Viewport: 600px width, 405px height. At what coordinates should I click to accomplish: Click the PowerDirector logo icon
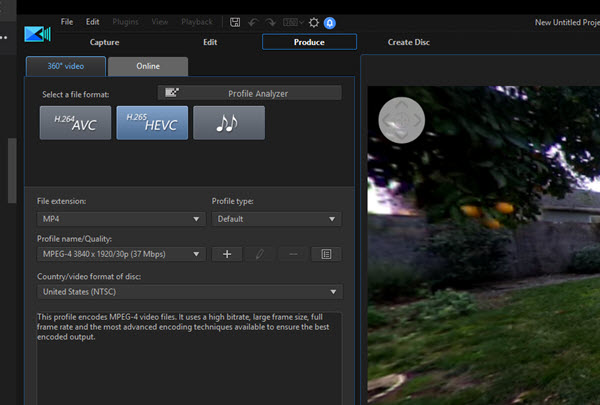(x=38, y=34)
